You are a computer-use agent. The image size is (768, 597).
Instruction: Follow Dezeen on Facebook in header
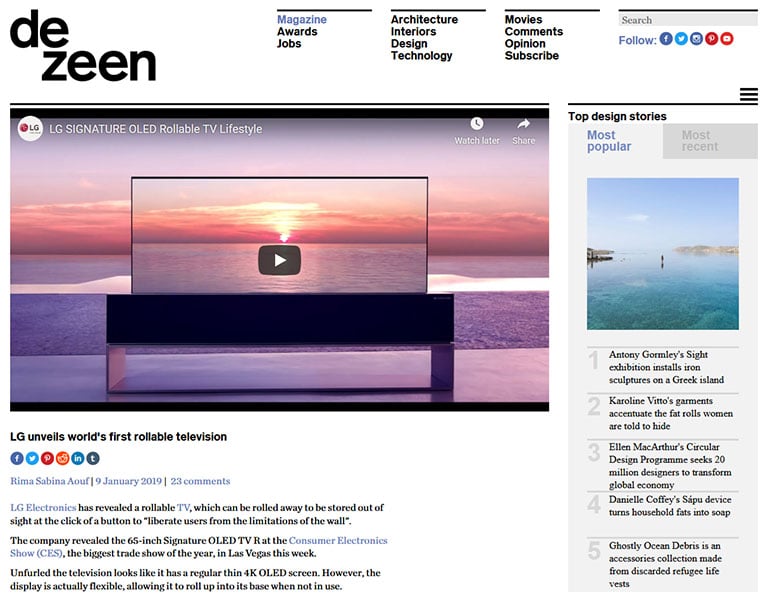point(666,39)
